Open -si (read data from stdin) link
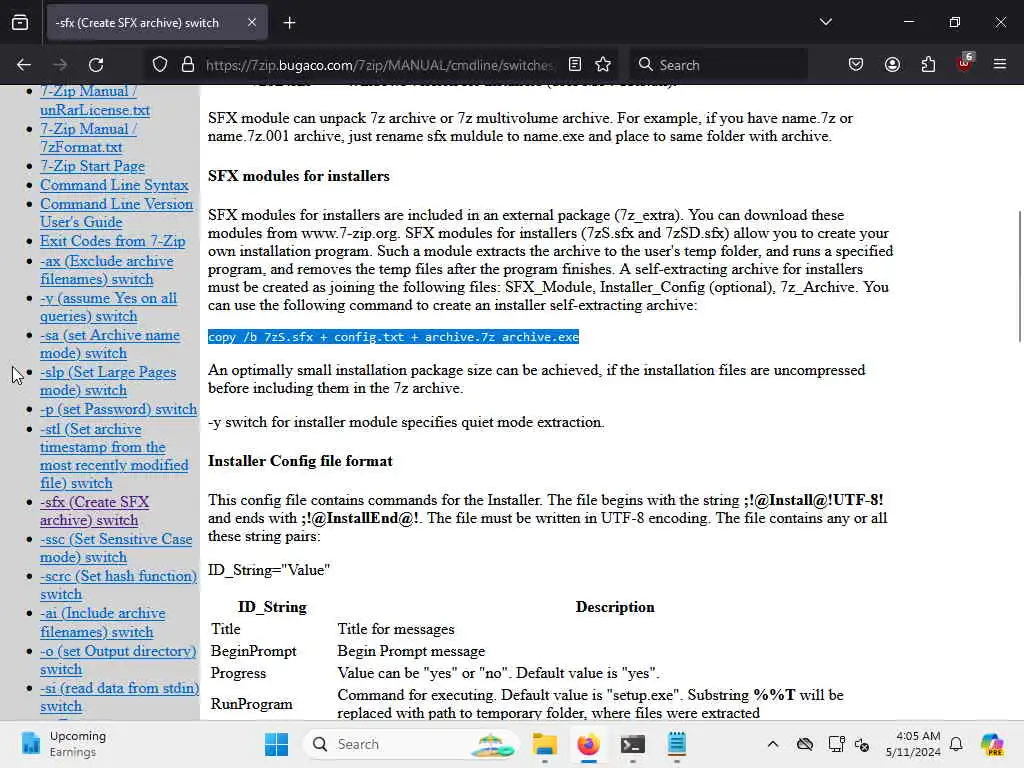Viewport: 1024px width, 768px height. [120, 697]
